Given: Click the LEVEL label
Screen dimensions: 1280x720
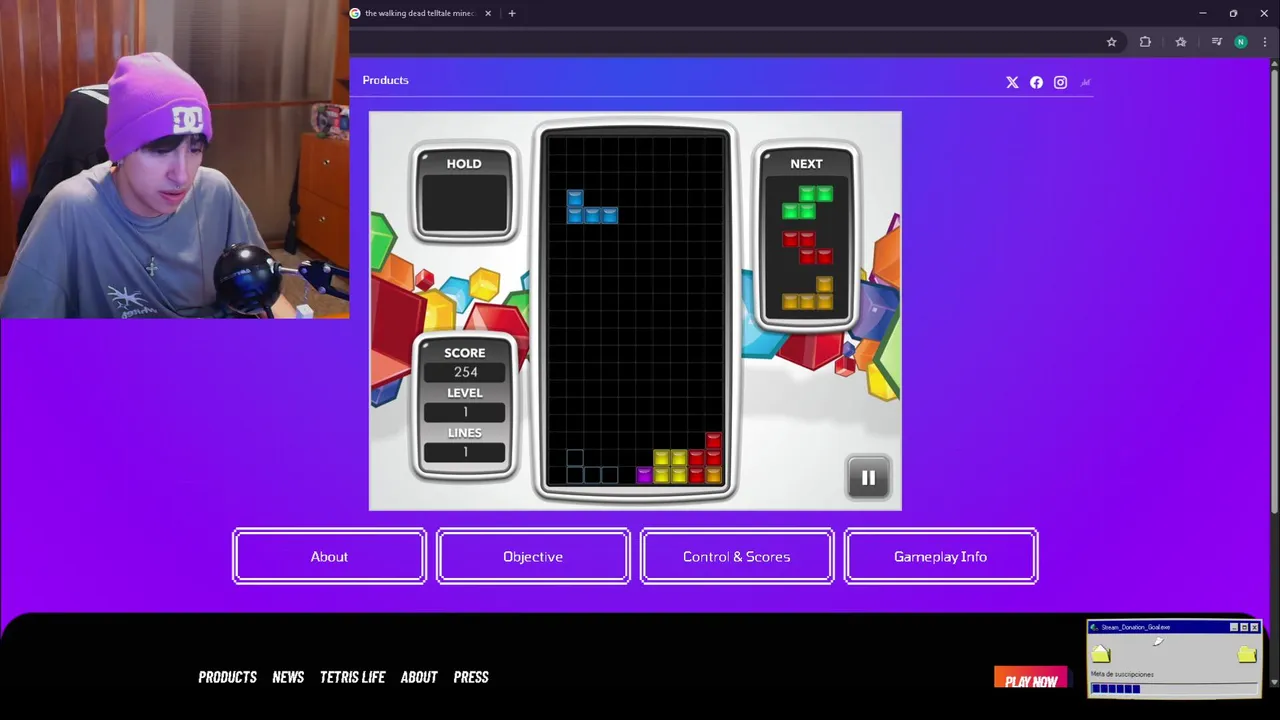Looking at the screenshot, I should click(465, 393).
